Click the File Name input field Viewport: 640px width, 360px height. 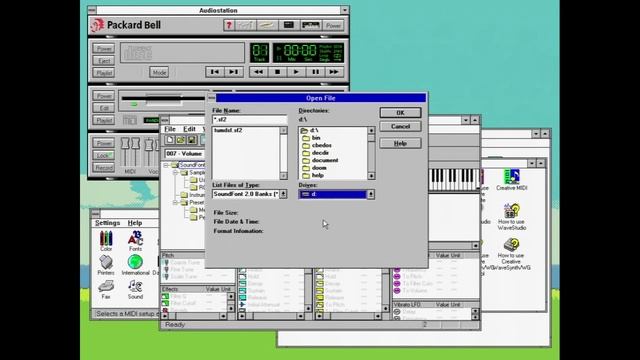(249, 120)
